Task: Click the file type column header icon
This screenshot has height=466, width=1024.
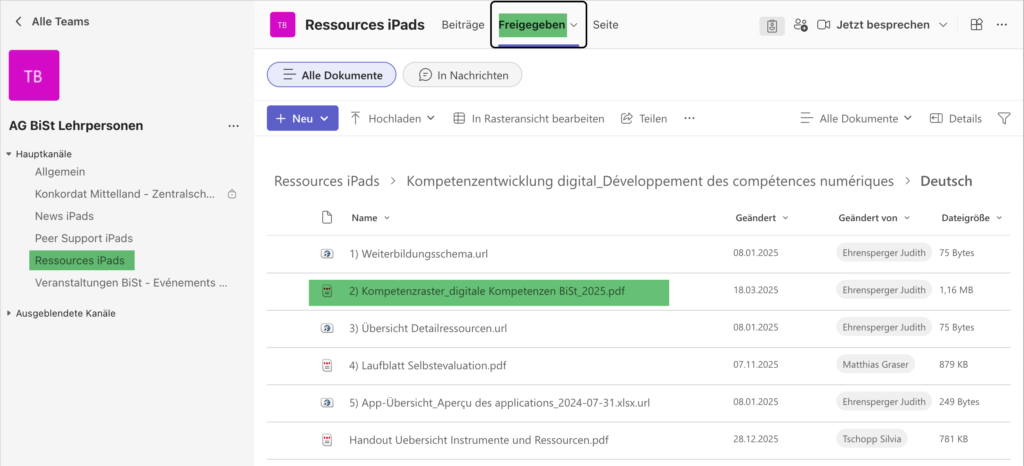Action: click(327, 217)
